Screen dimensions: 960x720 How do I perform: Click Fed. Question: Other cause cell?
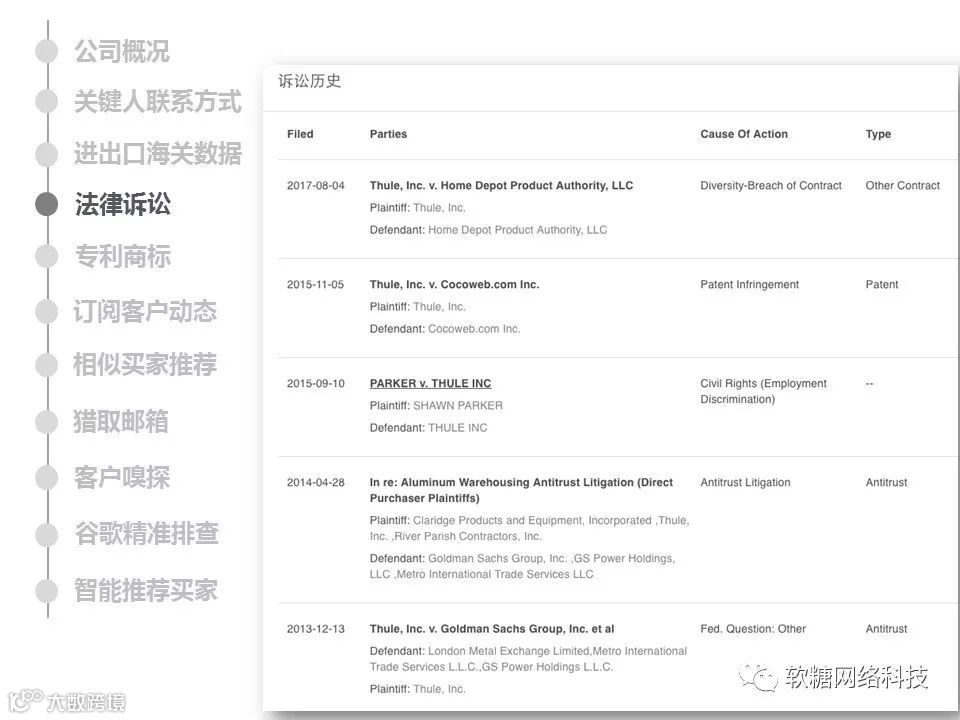coord(752,629)
